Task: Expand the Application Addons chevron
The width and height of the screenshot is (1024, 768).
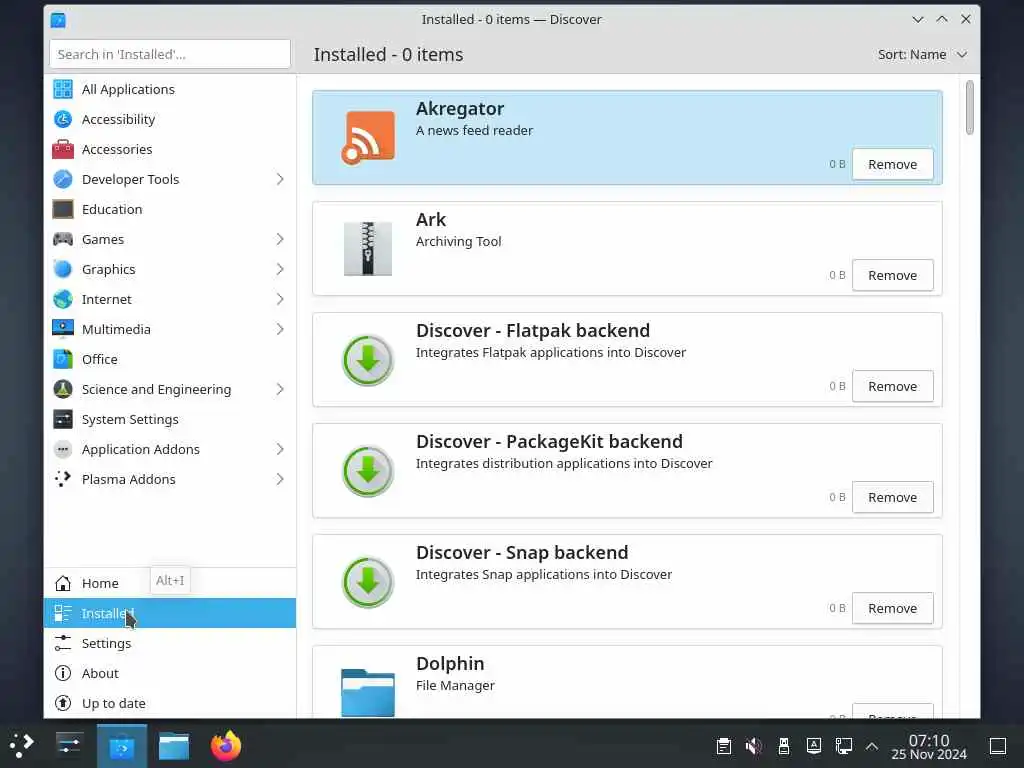Action: [280, 449]
